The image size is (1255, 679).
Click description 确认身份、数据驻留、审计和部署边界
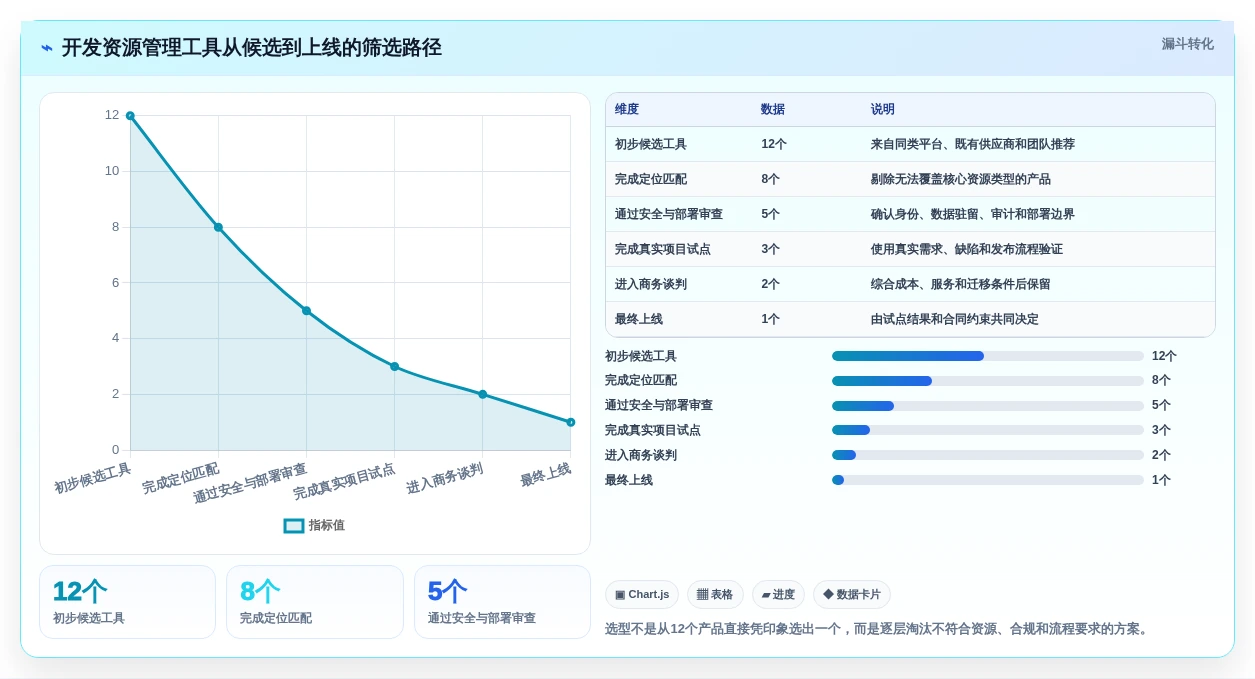[973, 214]
